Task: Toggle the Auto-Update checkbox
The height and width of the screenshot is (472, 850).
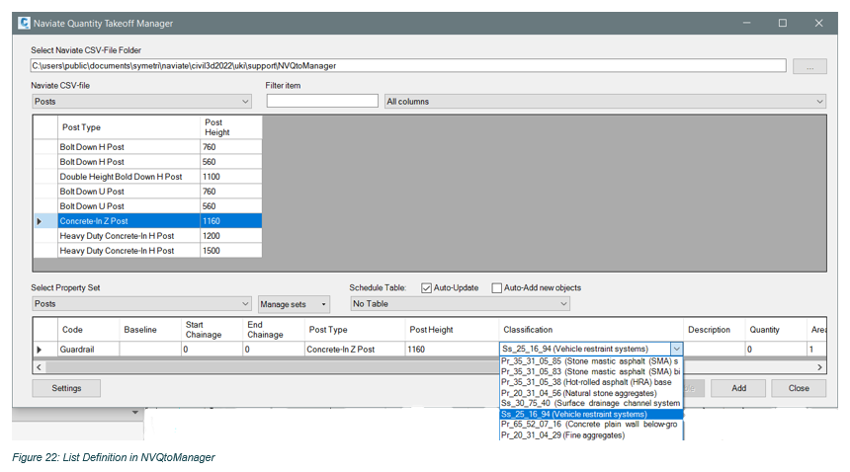Action: [x=426, y=288]
